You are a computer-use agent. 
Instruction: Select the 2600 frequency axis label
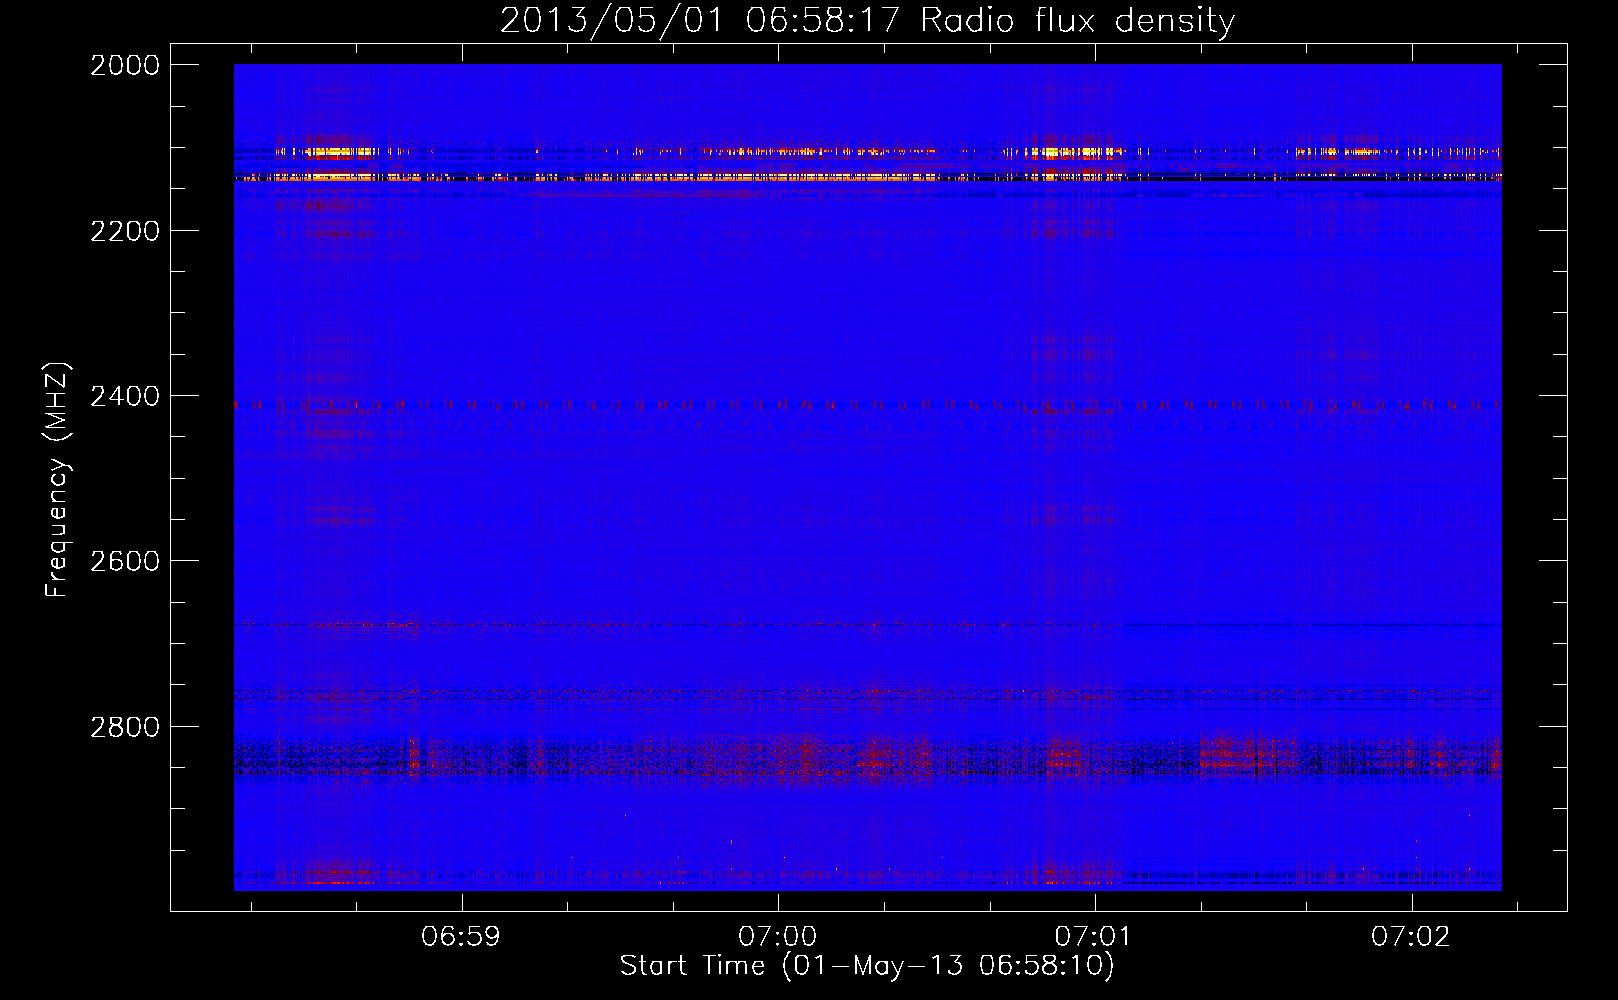[x=125, y=561]
